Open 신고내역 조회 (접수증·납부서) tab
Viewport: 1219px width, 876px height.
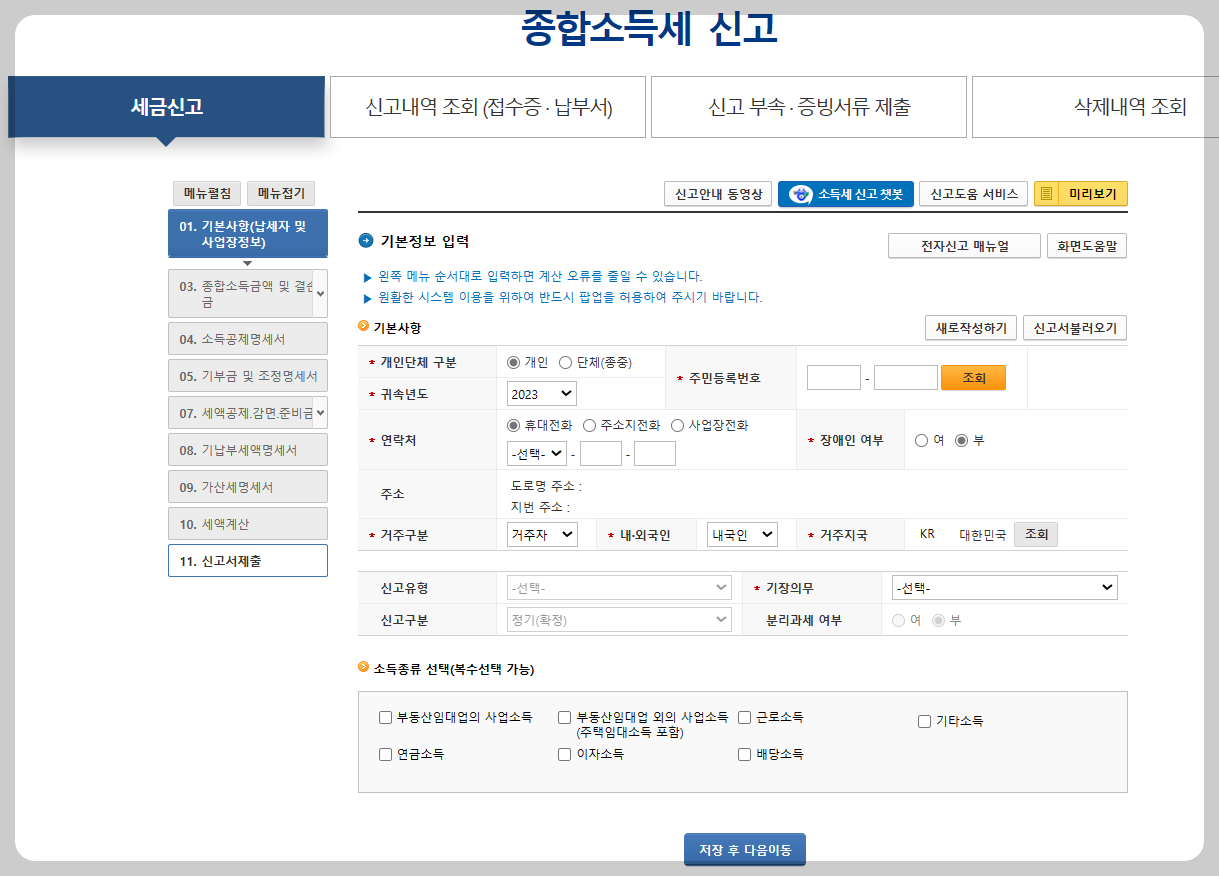click(488, 107)
